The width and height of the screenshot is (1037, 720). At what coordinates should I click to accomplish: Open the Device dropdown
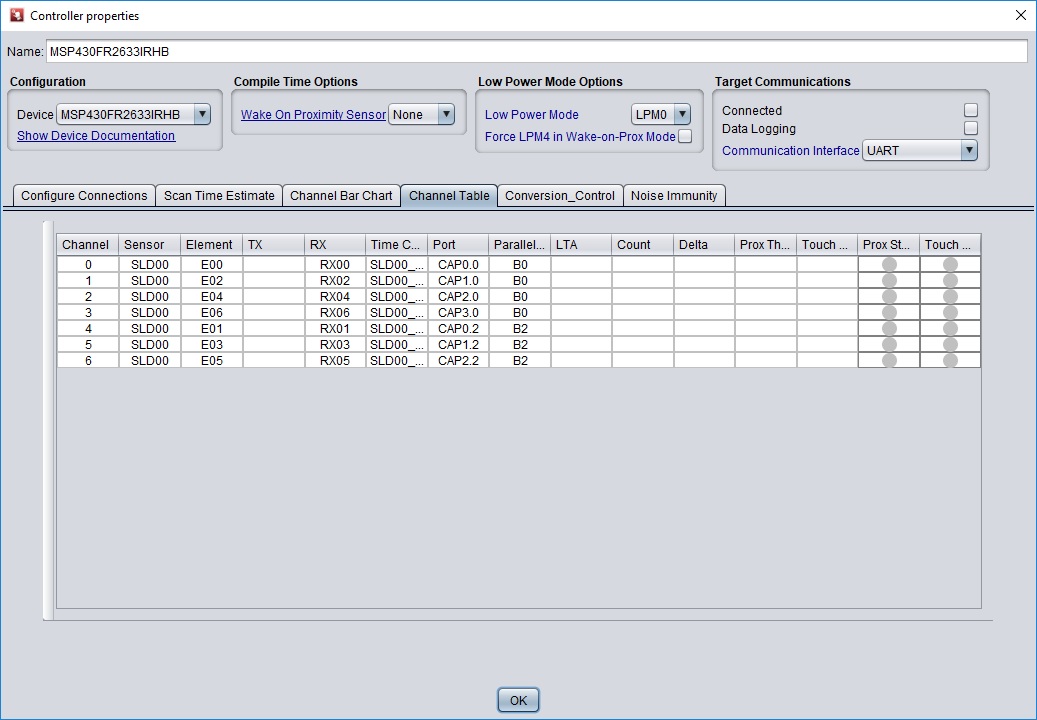(x=134, y=114)
